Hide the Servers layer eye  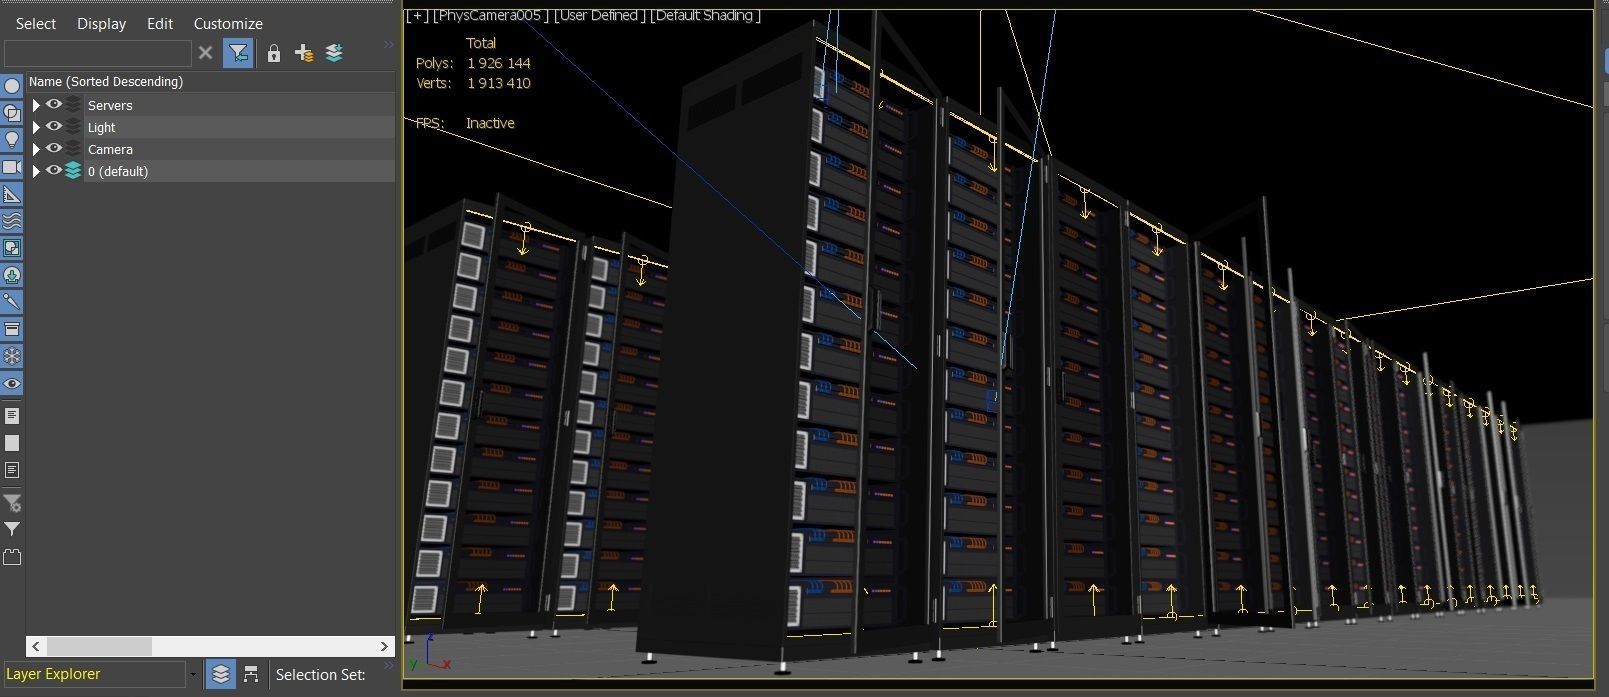tap(54, 105)
